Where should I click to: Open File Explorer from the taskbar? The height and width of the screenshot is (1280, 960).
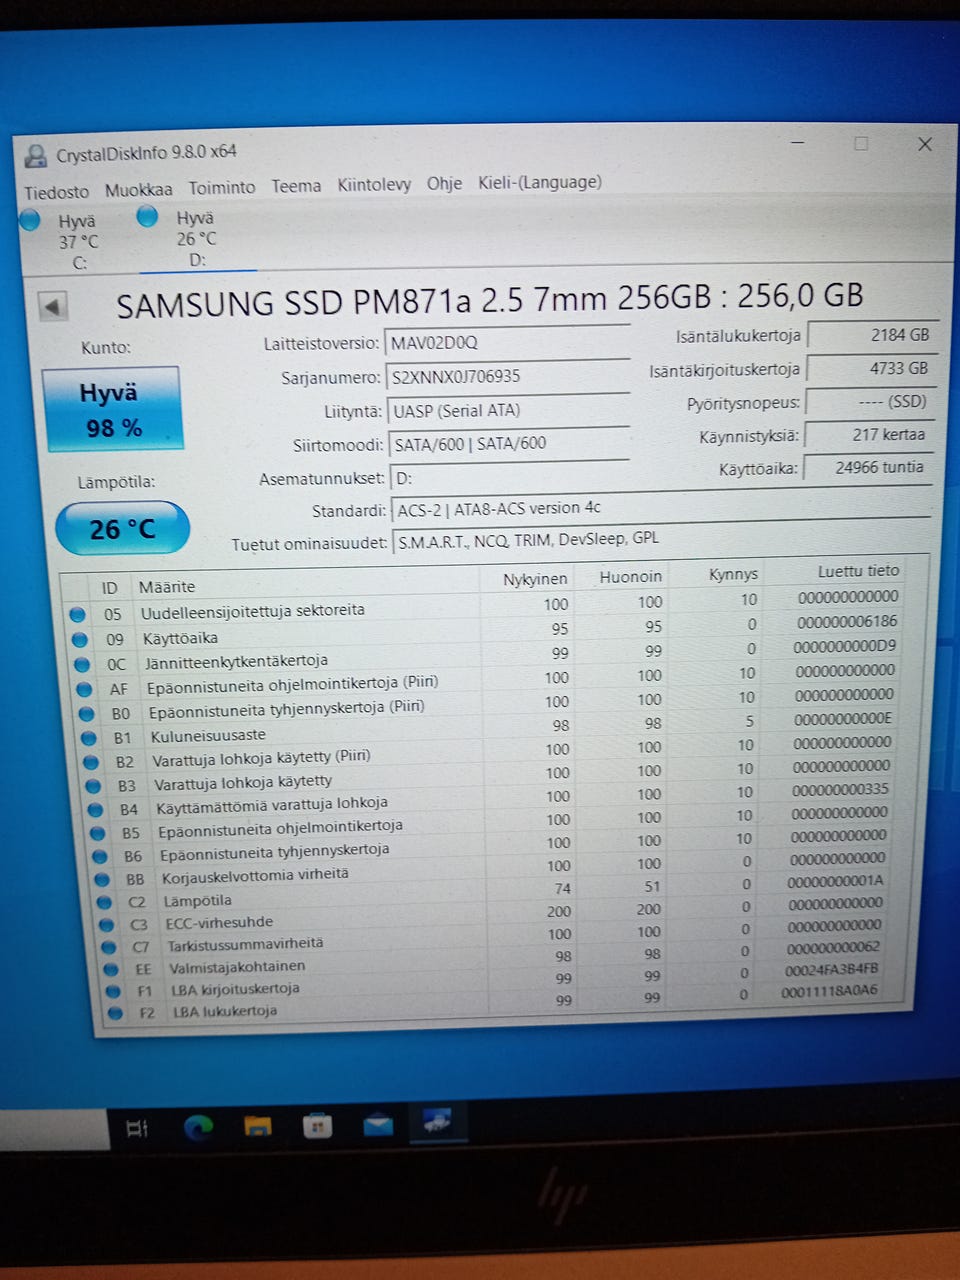point(258,1127)
